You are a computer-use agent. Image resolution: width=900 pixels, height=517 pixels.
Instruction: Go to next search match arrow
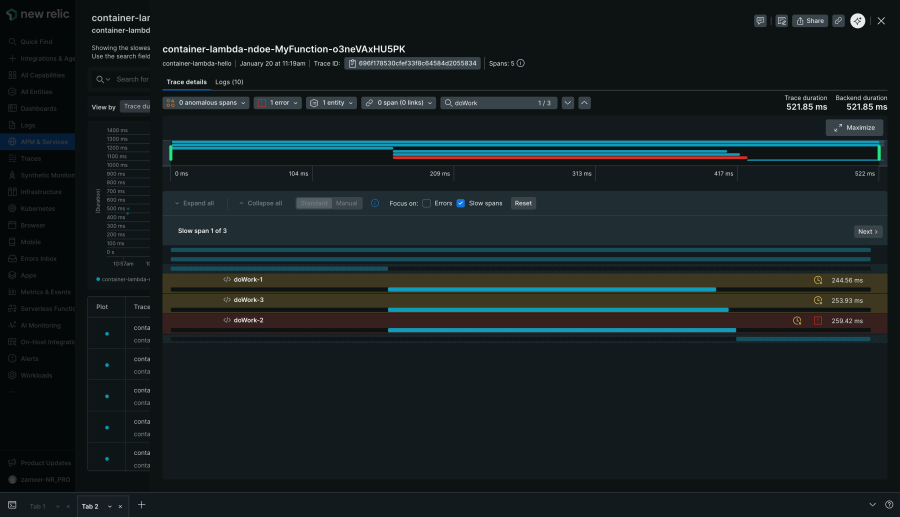pos(568,103)
